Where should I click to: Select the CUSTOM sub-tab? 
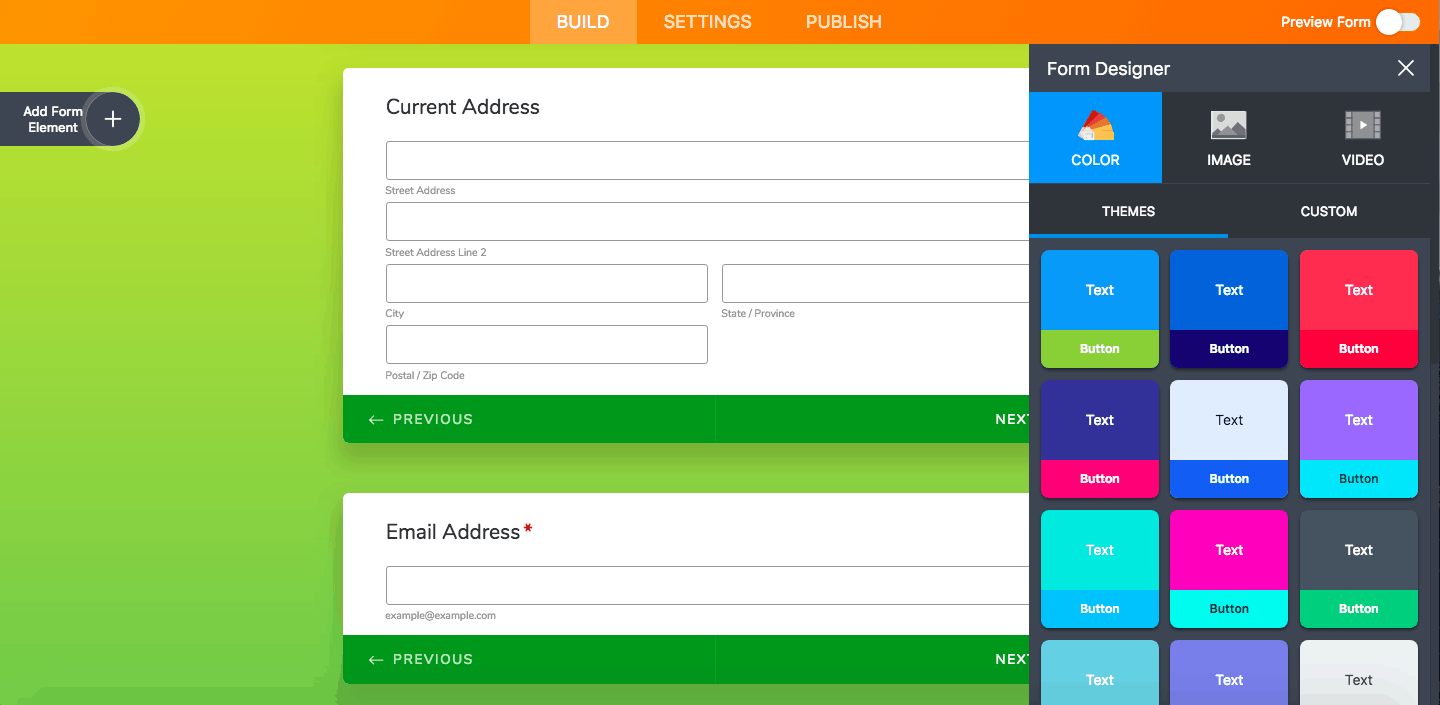click(1329, 211)
